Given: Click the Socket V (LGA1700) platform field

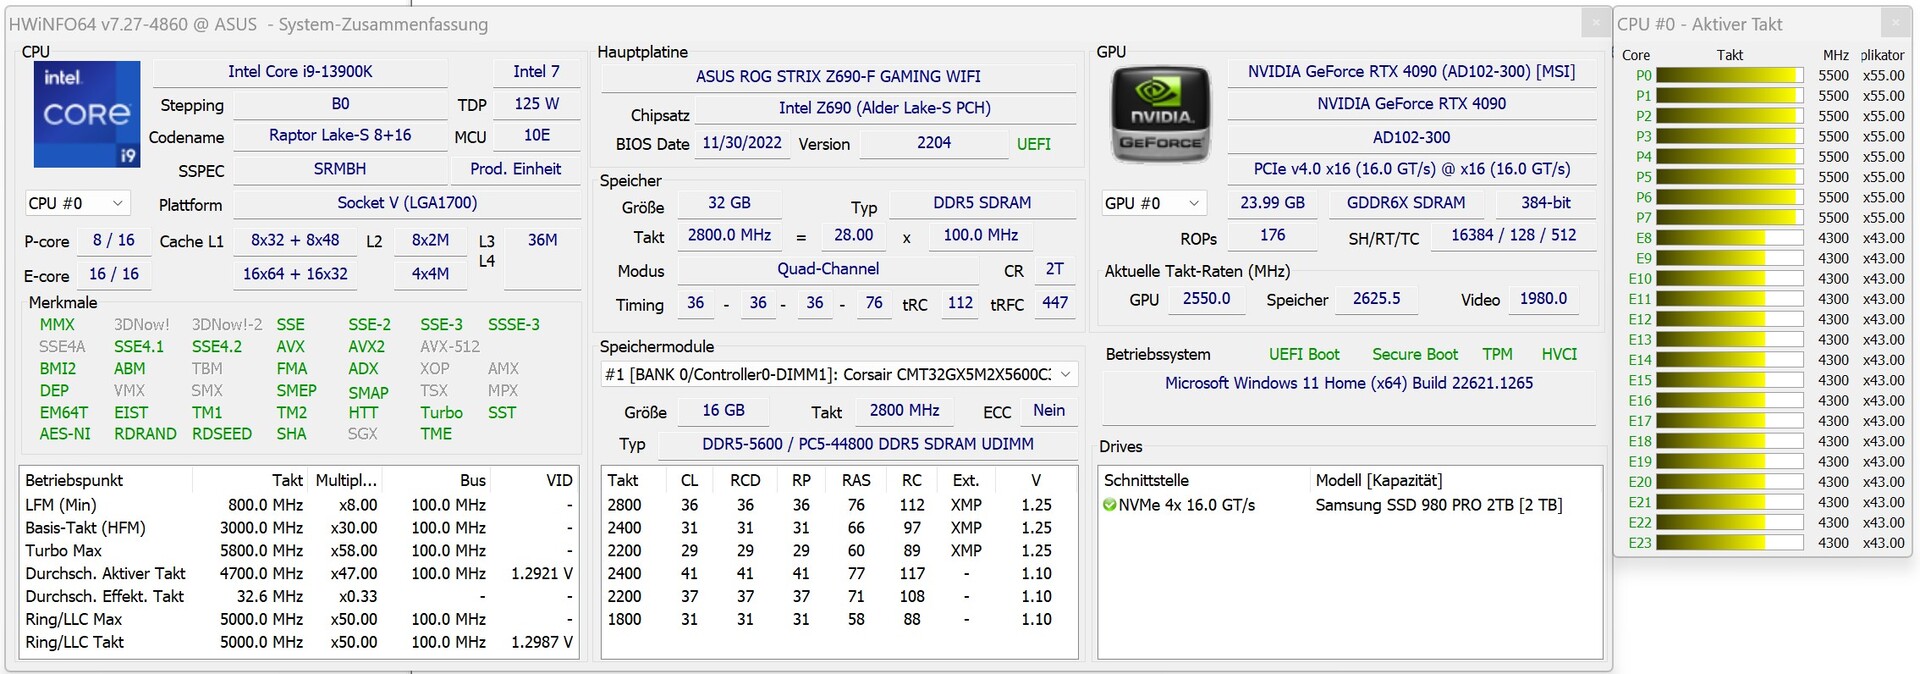Looking at the screenshot, I should click(x=407, y=203).
